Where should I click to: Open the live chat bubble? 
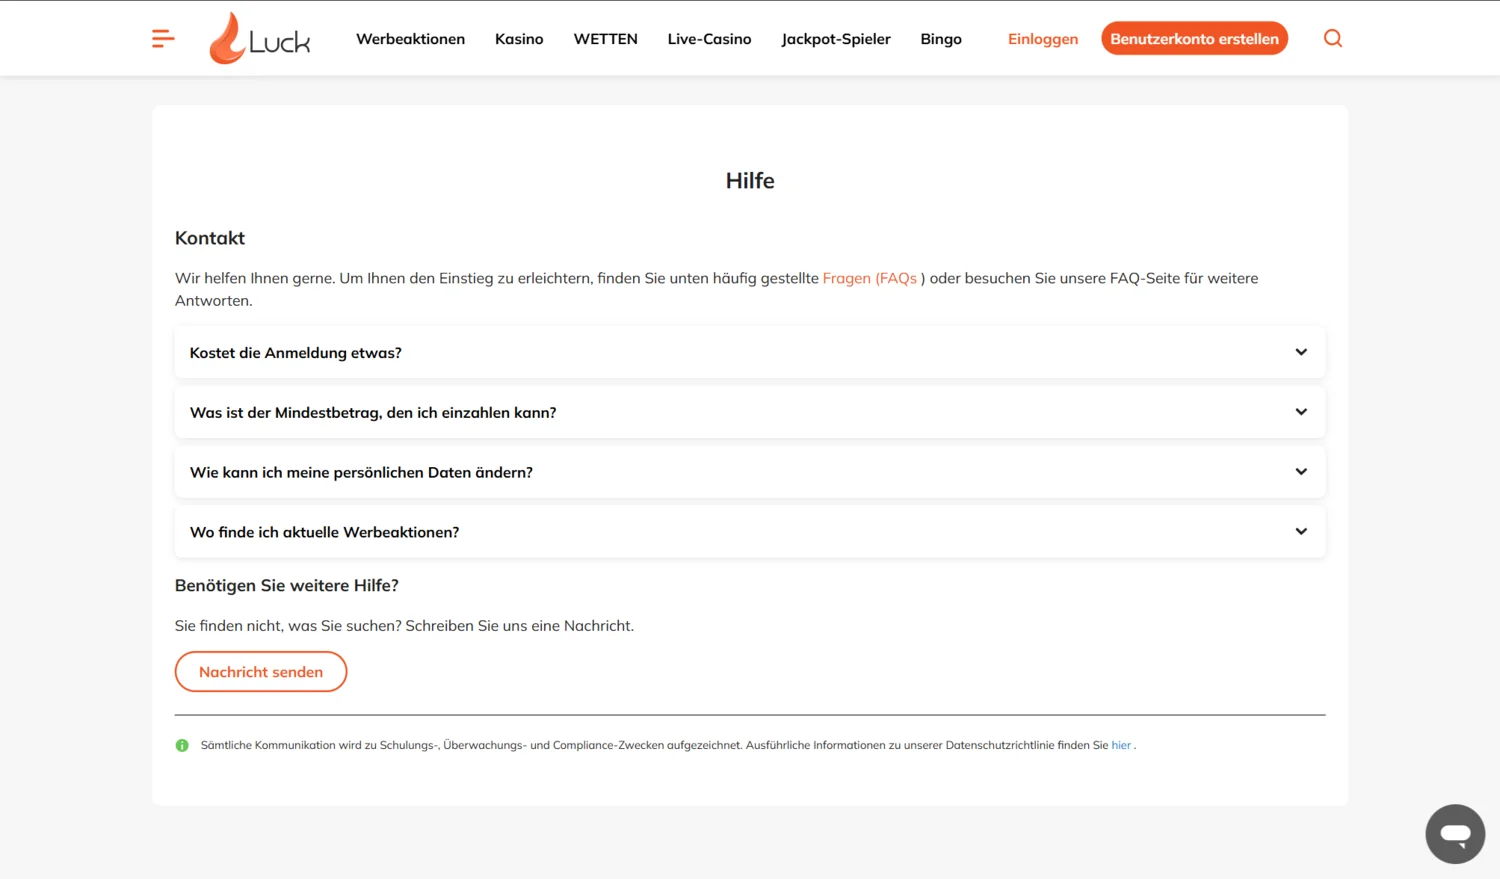click(x=1454, y=834)
